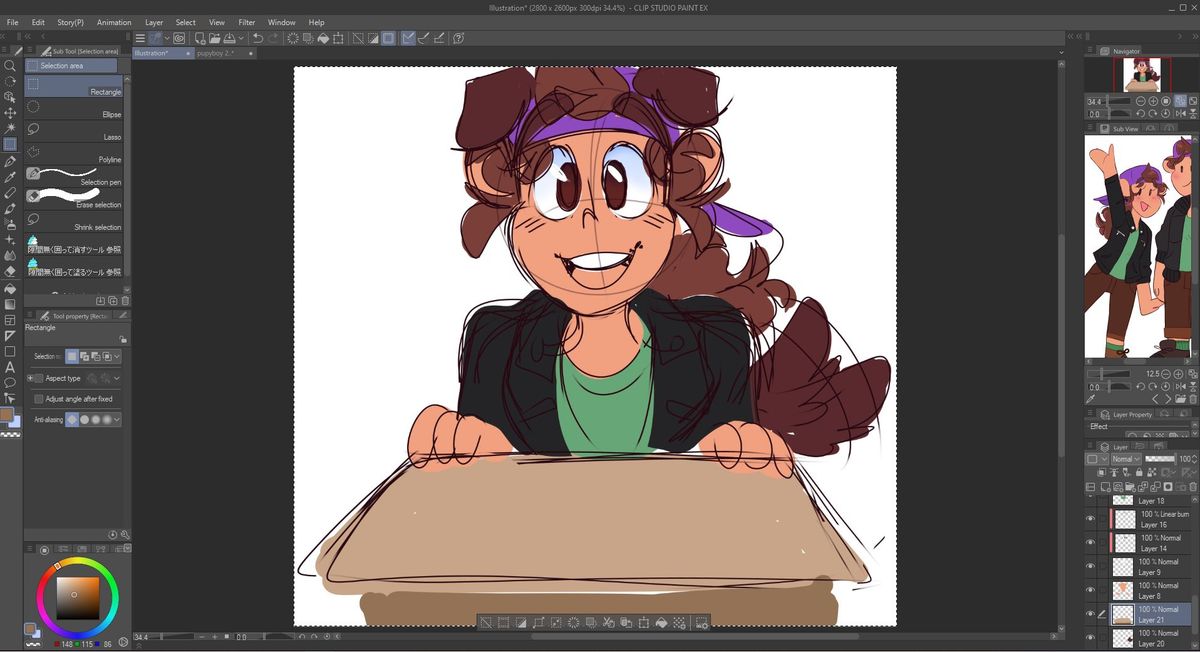Click the Redo icon in command bar
This screenshot has width=1200, height=652.
[273, 38]
